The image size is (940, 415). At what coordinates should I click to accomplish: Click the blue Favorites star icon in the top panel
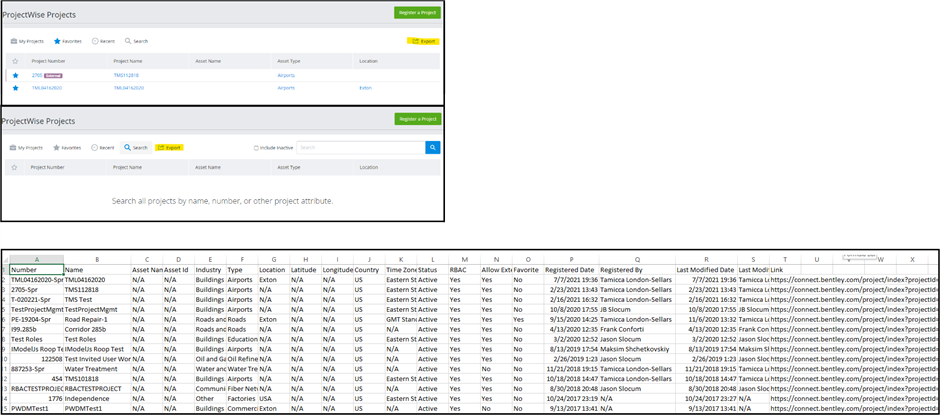[x=57, y=41]
